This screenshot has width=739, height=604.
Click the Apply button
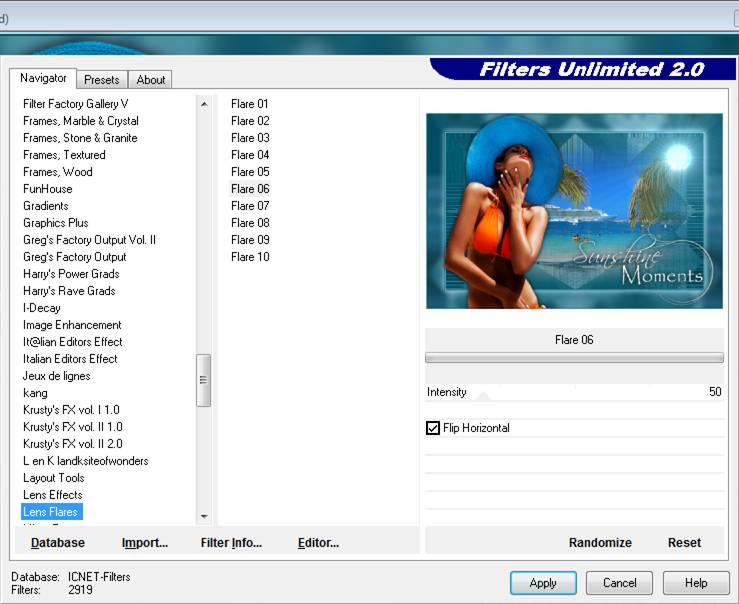click(543, 583)
